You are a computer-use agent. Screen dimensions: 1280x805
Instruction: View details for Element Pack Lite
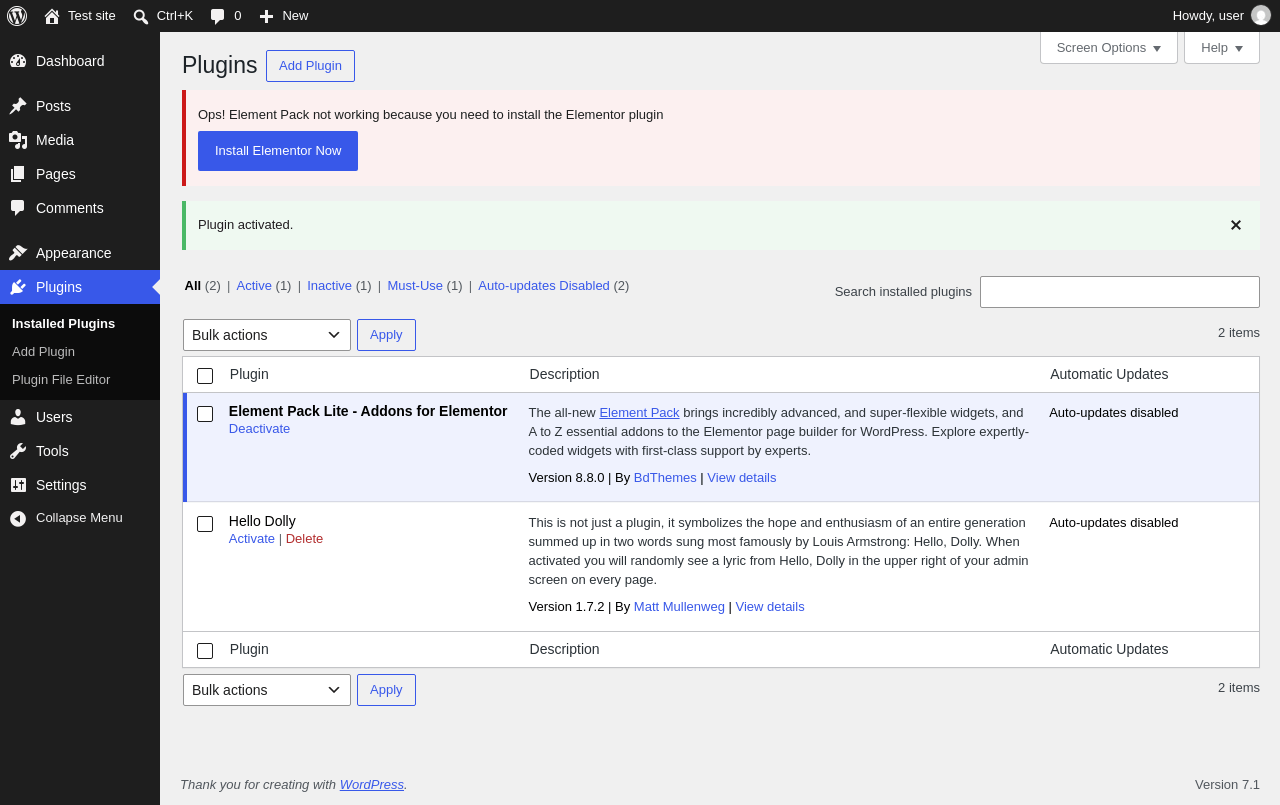[742, 478]
